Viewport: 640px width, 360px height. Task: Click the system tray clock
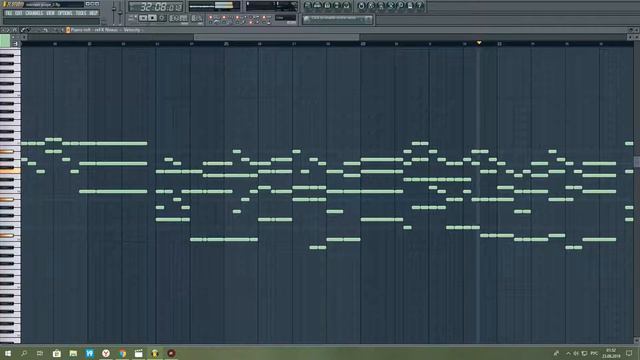tap(611, 353)
